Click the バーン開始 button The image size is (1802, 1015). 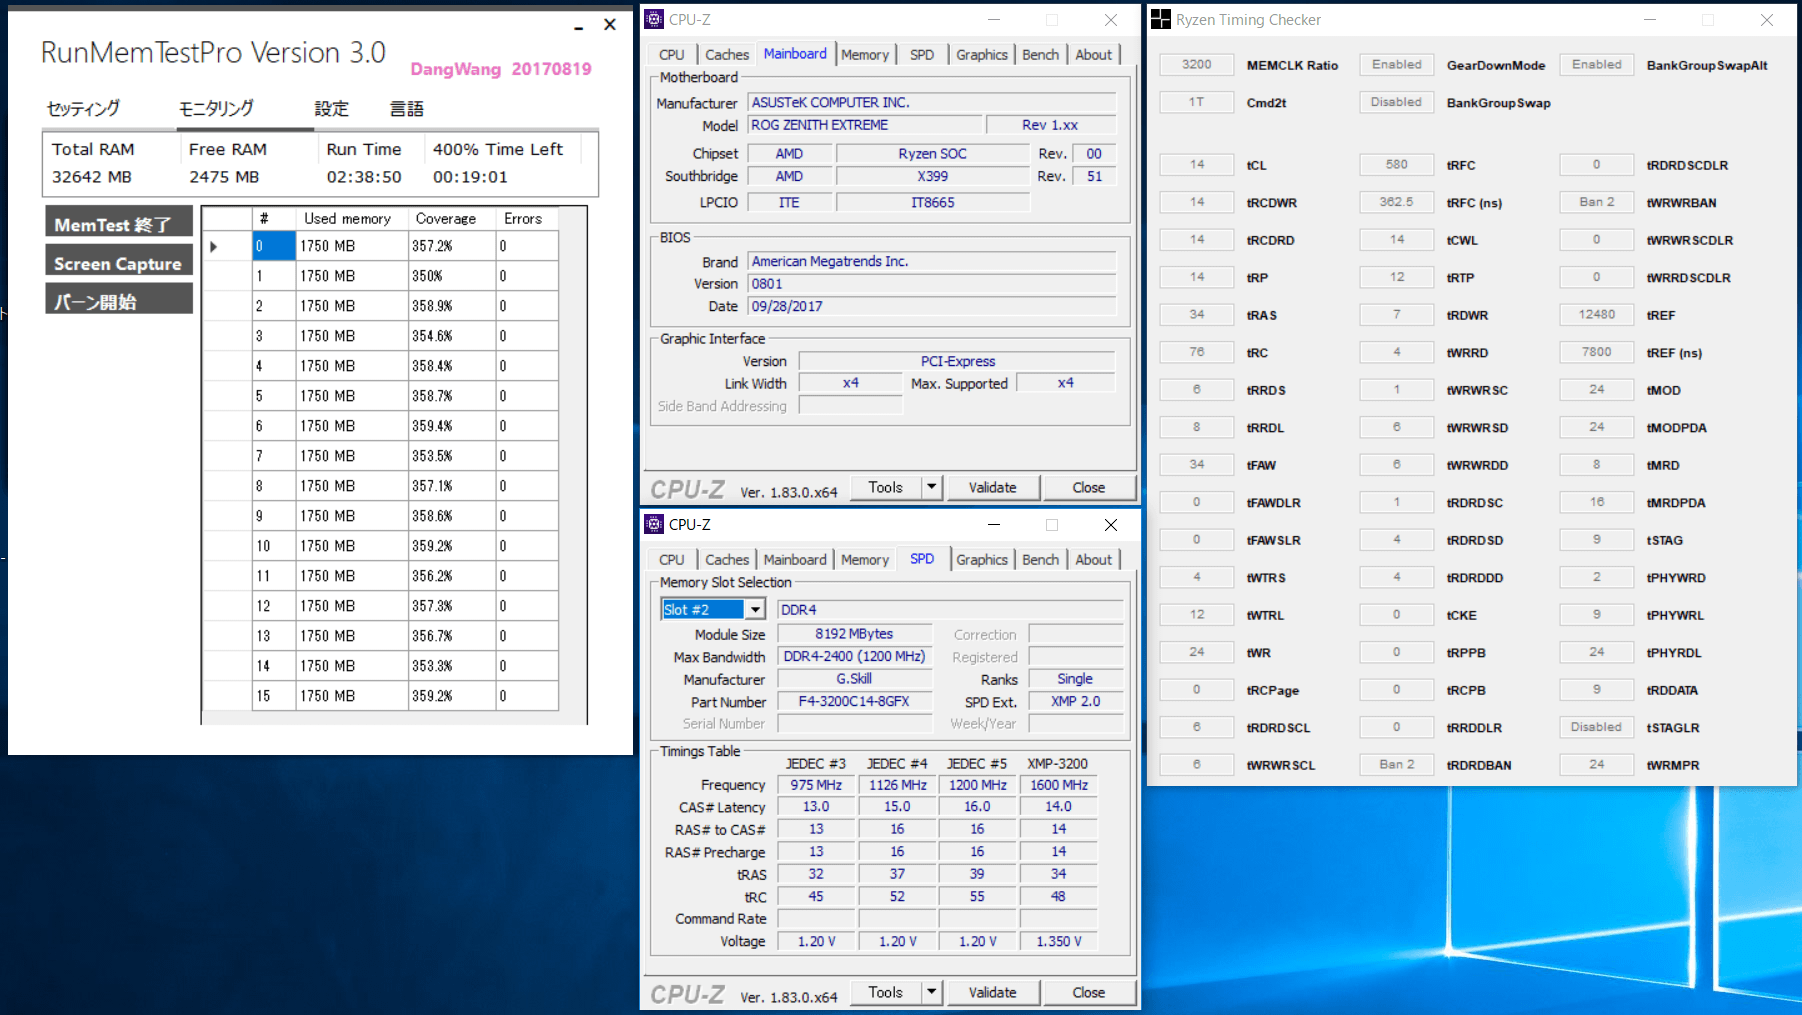(x=119, y=299)
